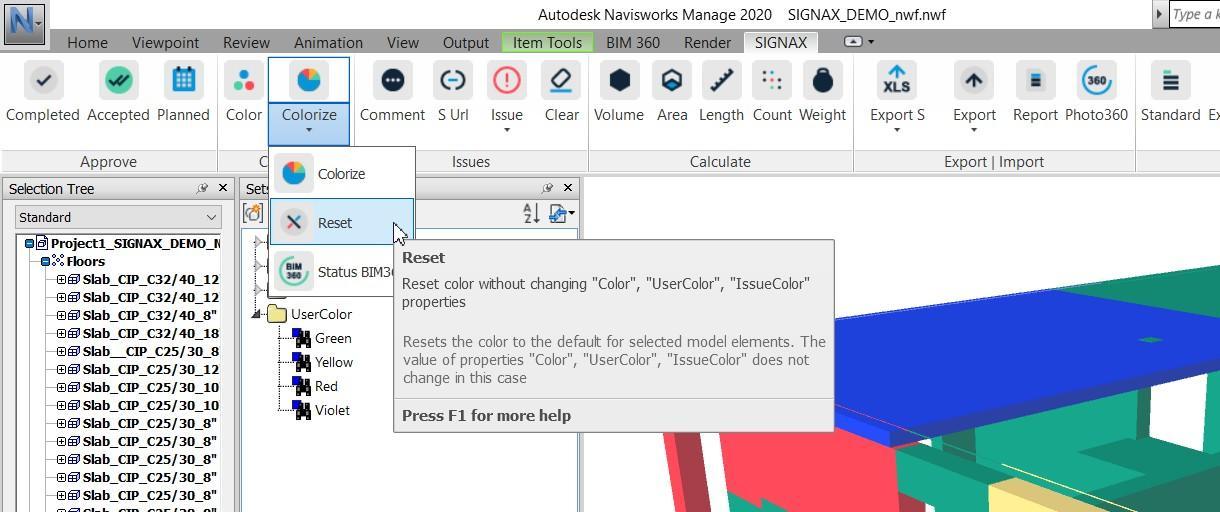The width and height of the screenshot is (1220, 512).
Task: Click the Export upload-arrow icon
Action: click(x=974, y=80)
